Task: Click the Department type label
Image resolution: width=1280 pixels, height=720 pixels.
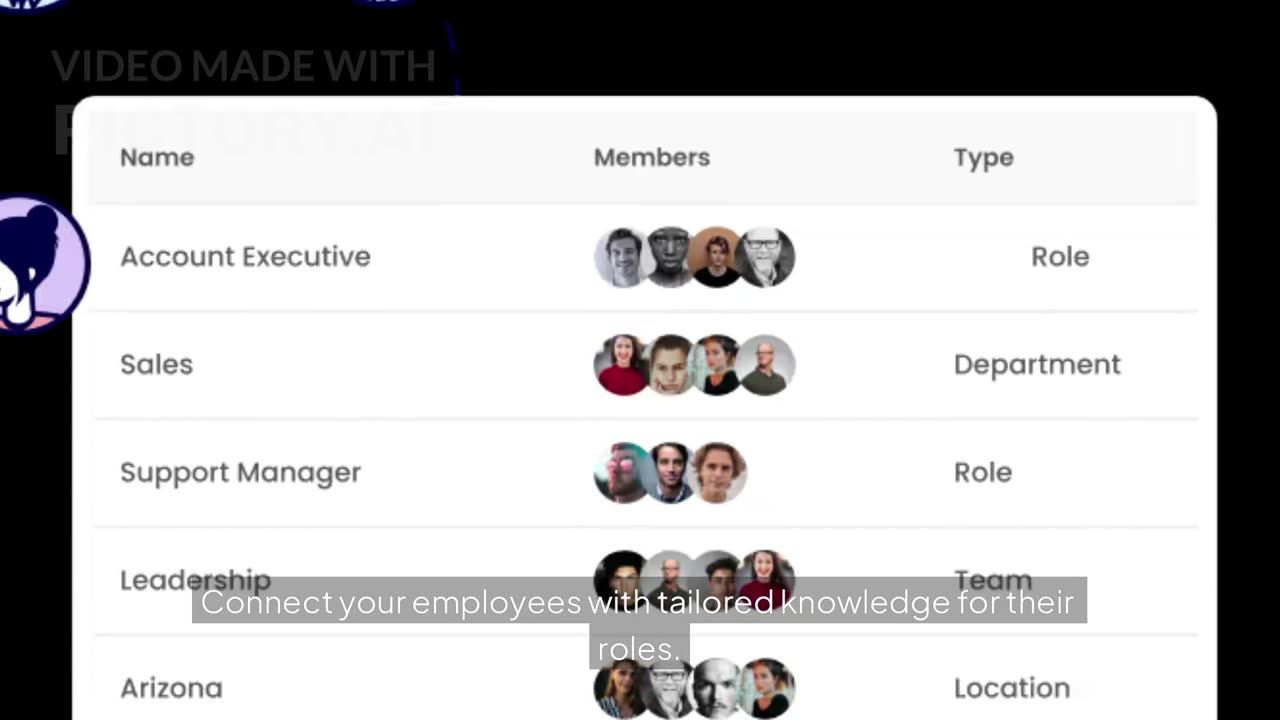Action: pos(1037,365)
